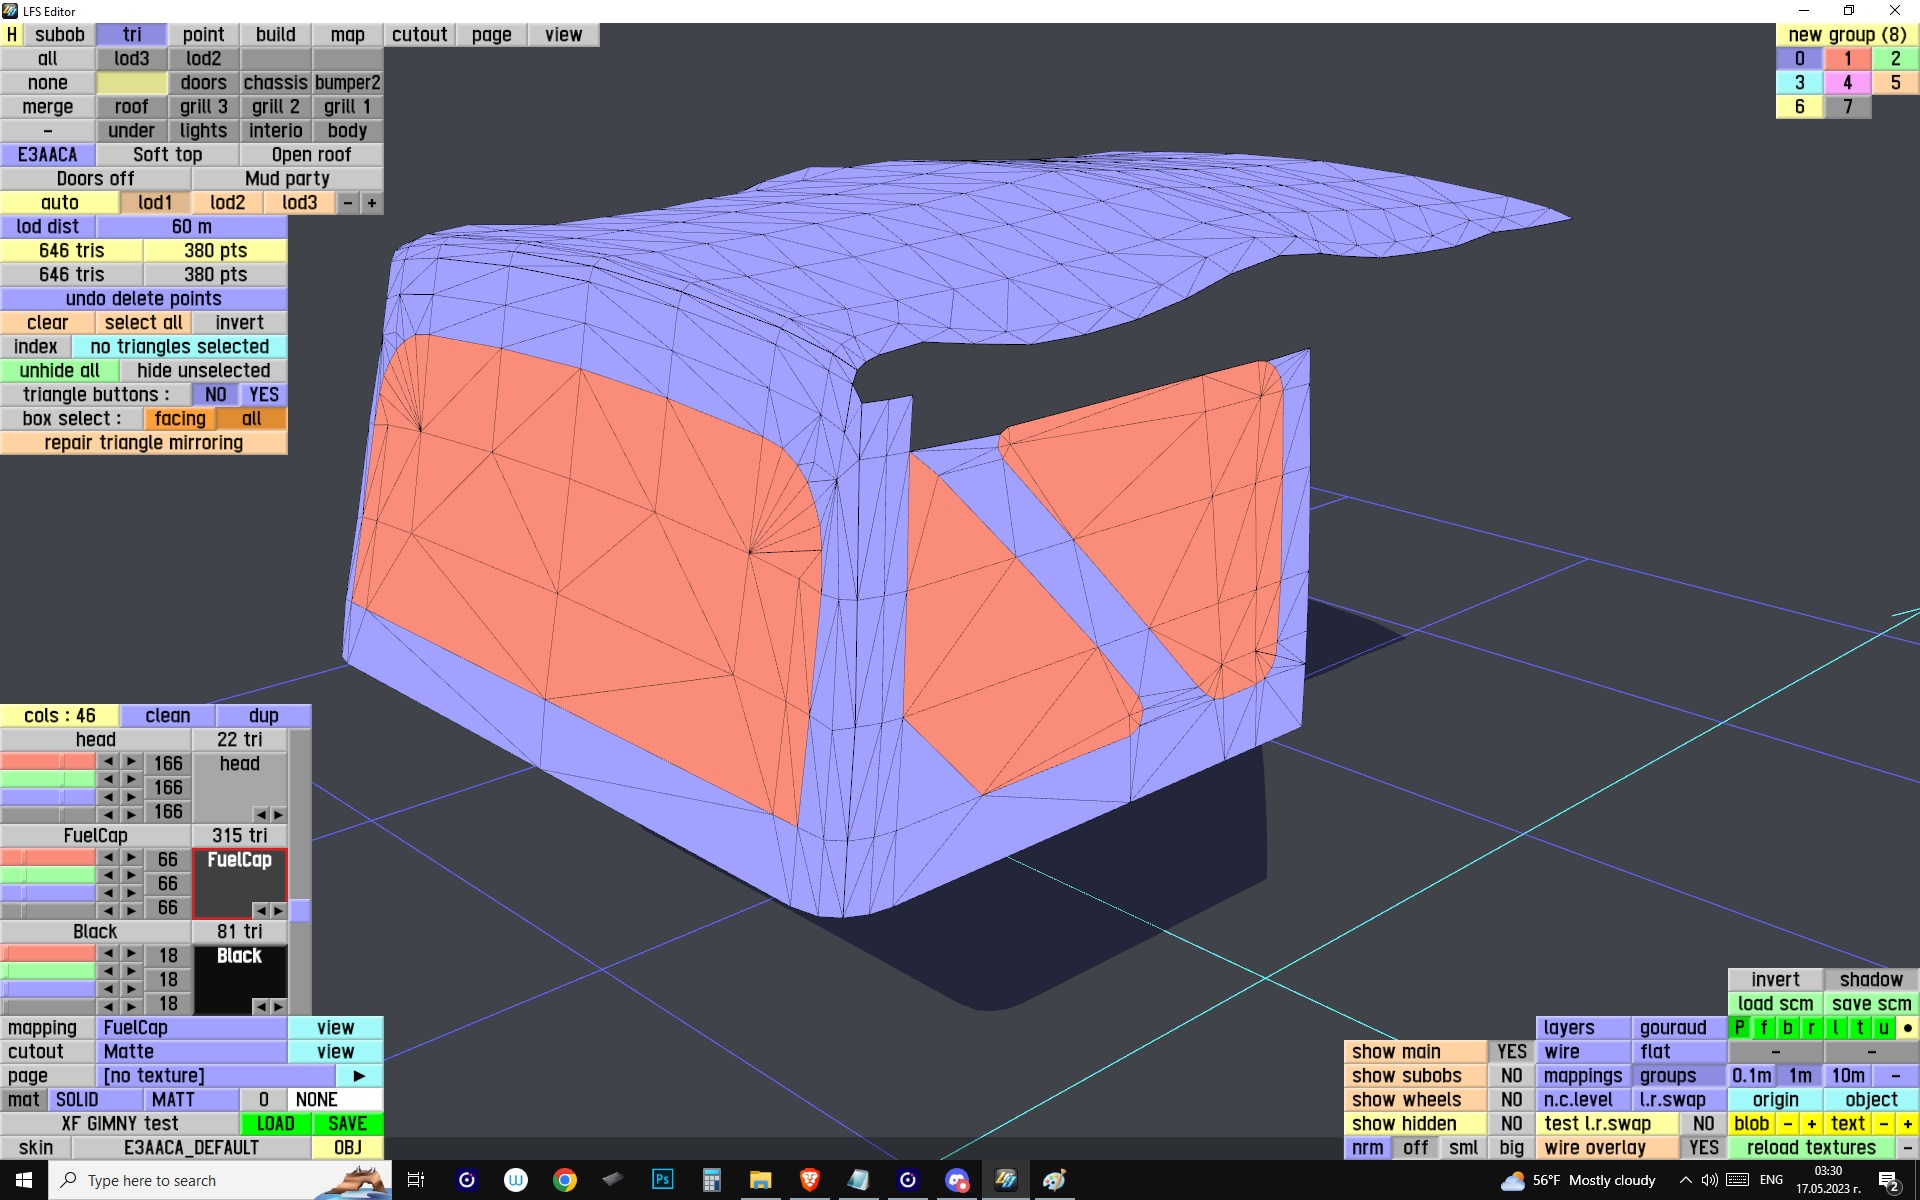Click the plus next to blob
Image resolution: width=1920 pixels, height=1200 pixels.
(x=1811, y=1124)
